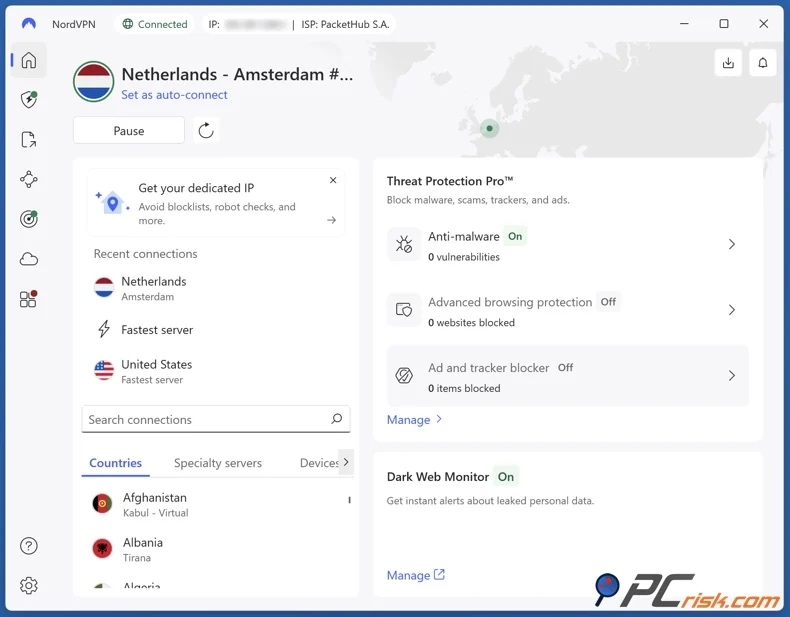Click the Afghanistan flag icon
790x617 pixels.
coord(102,503)
